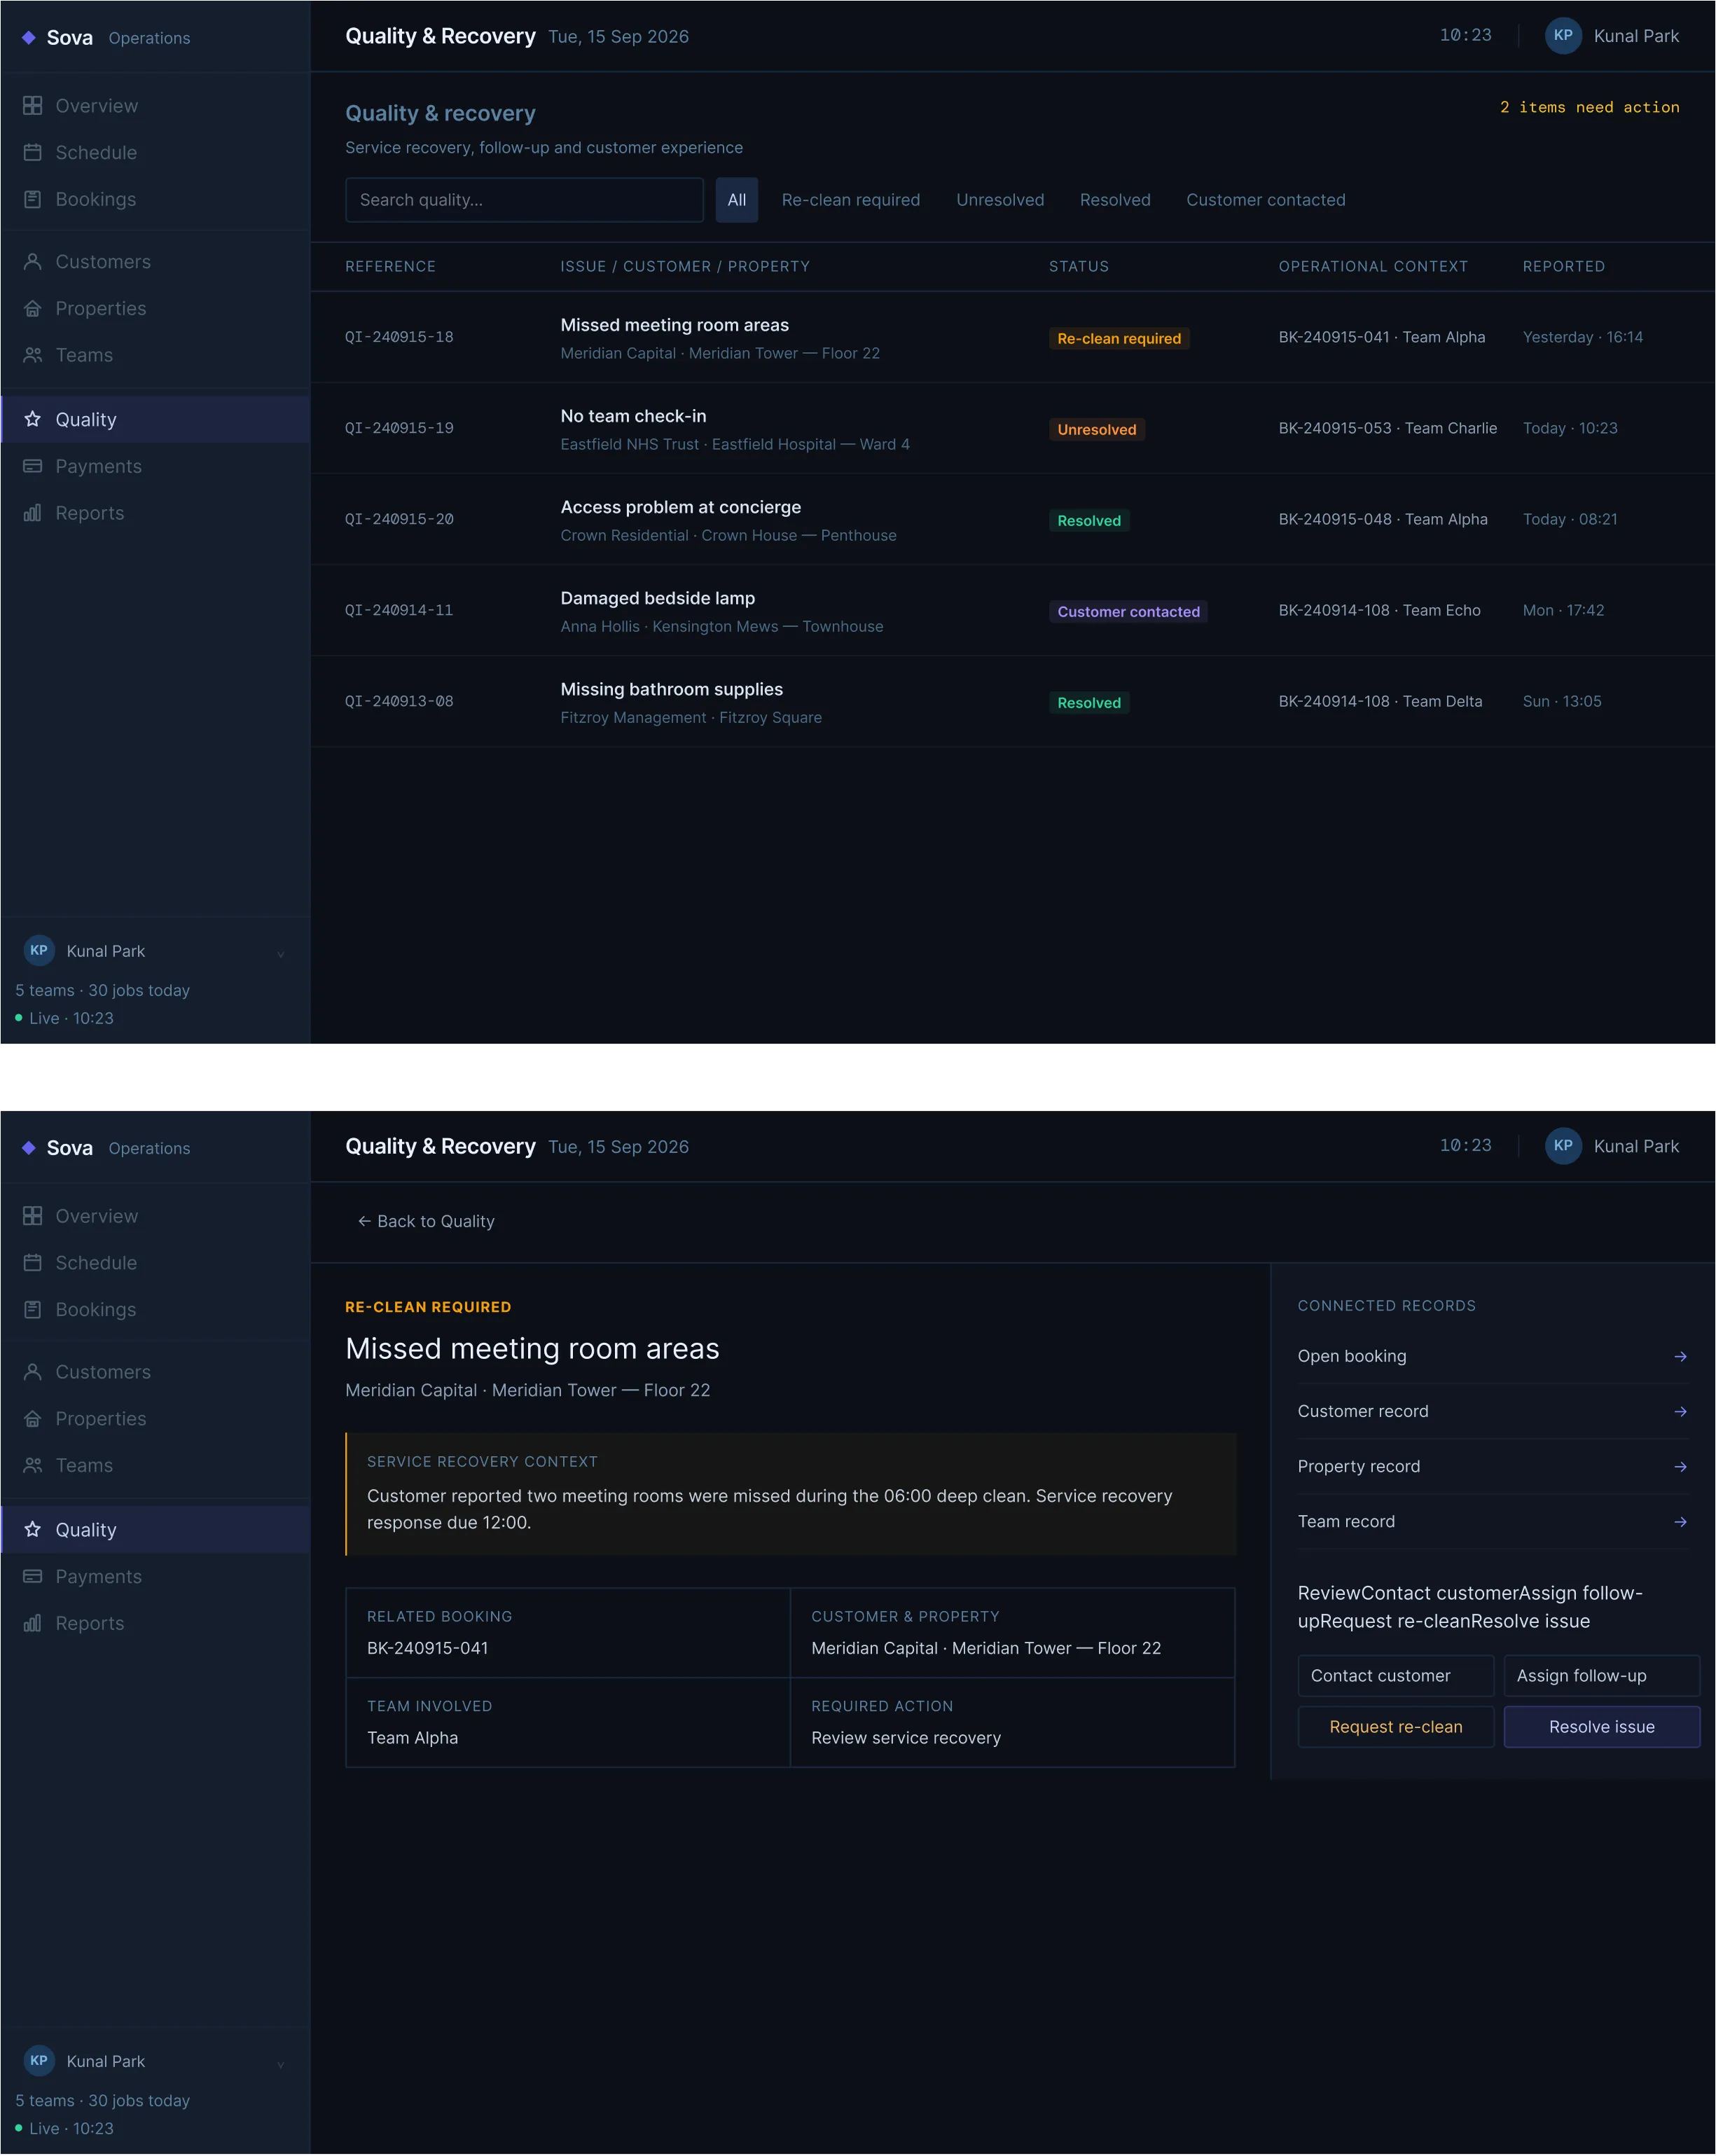Image resolution: width=1716 pixels, height=2156 pixels.
Task: Expand the Kunal Park chevron in the list screen's sidebar
Action: click(x=281, y=953)
